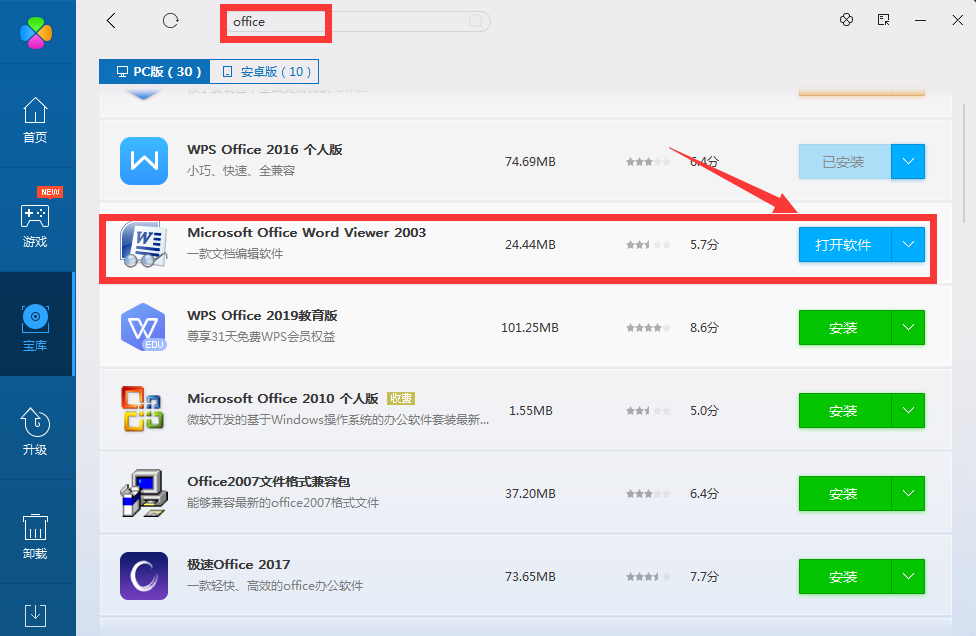Open the 首页 home section
This screenshot has width=976, height=636.
point(35,121)
